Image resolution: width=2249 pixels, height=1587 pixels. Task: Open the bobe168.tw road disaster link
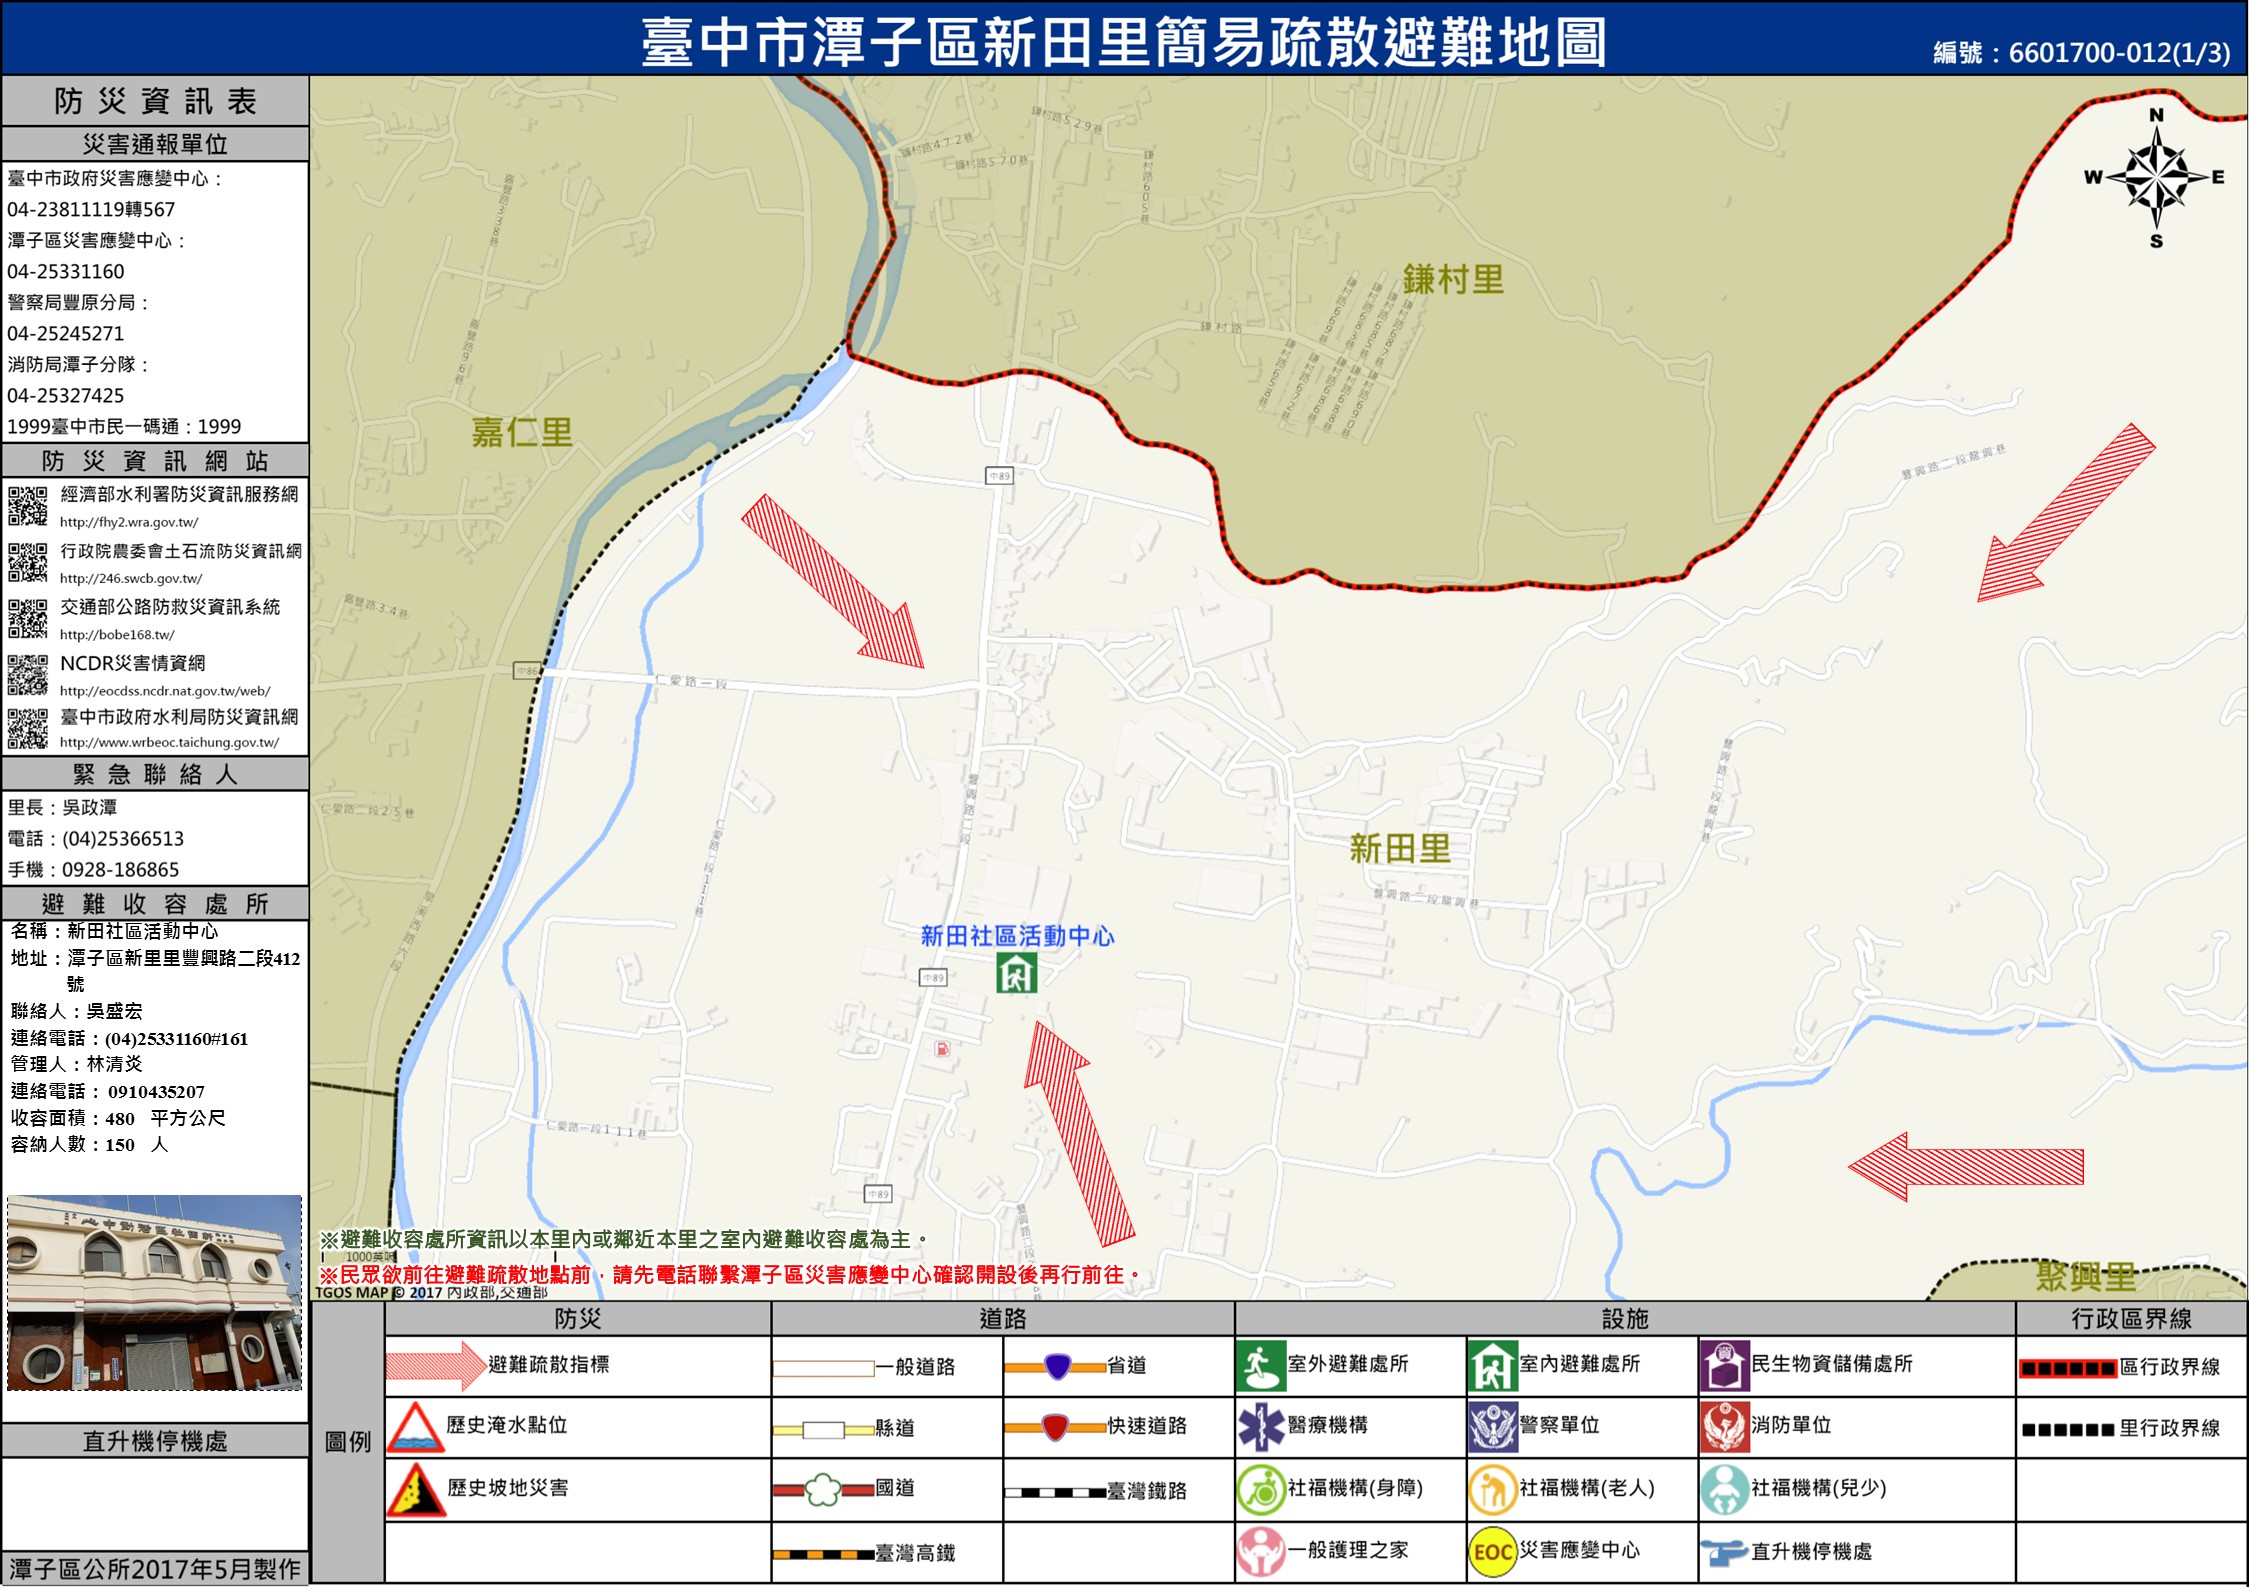pyautogui.click(x=117, y=635)
